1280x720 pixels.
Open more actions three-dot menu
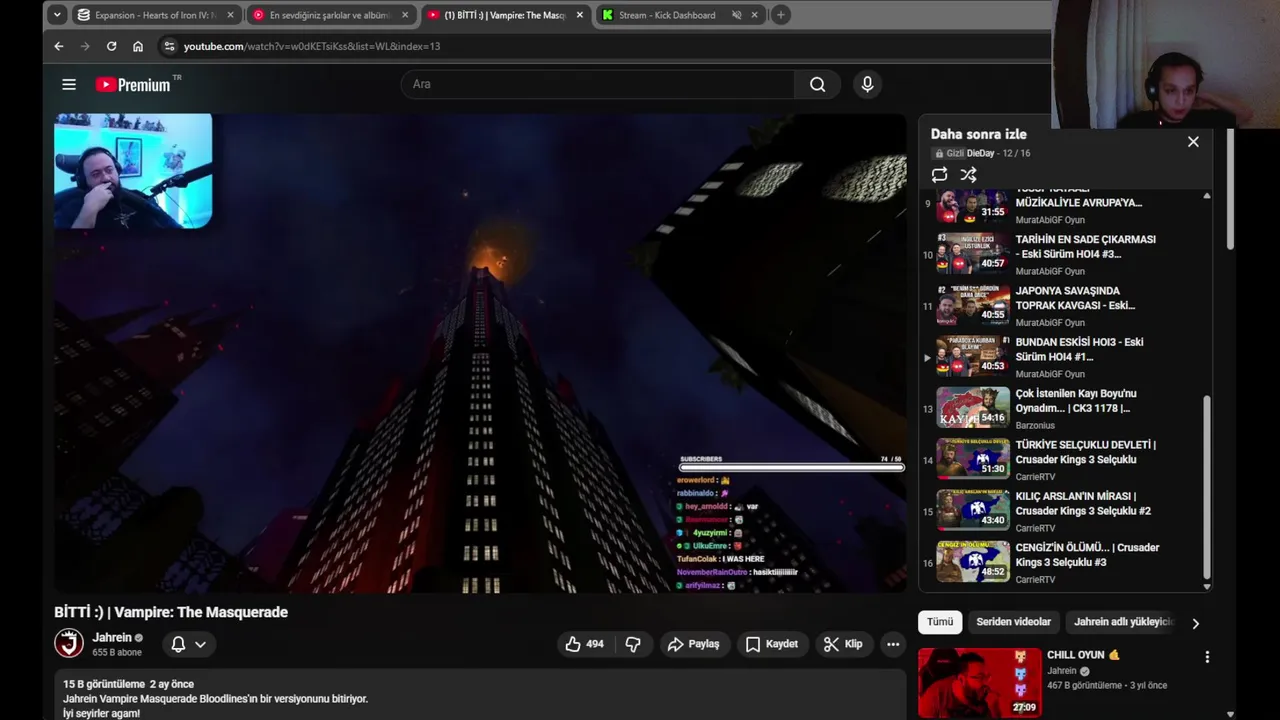point(893,644)
